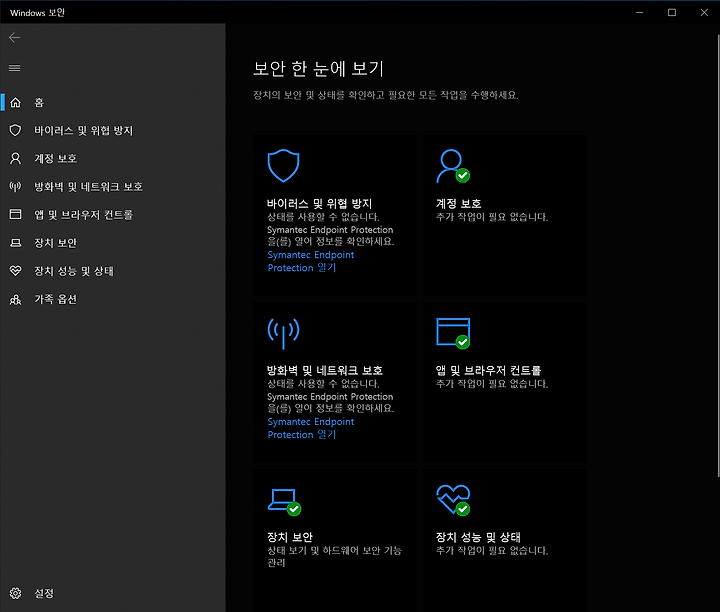Click 계정 보호 tile heading
The image size is (720, 612).
tap(458, 203)
